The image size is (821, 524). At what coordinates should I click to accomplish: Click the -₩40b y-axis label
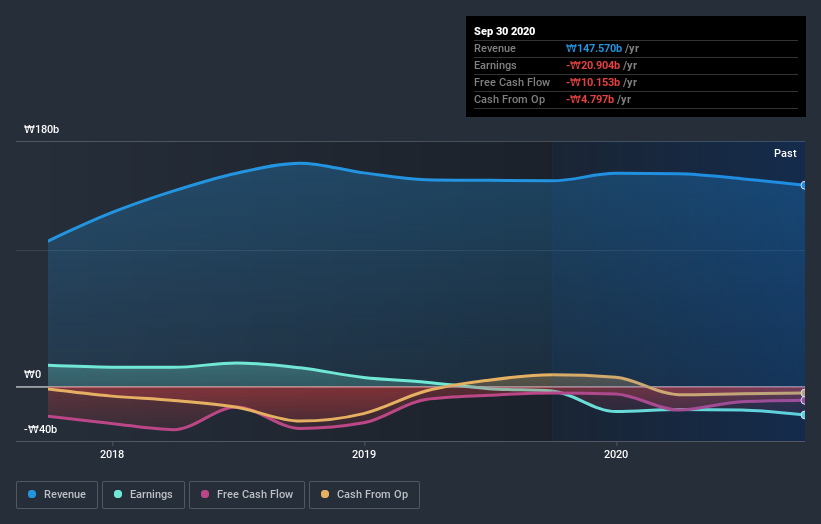(x=40, y=429)
